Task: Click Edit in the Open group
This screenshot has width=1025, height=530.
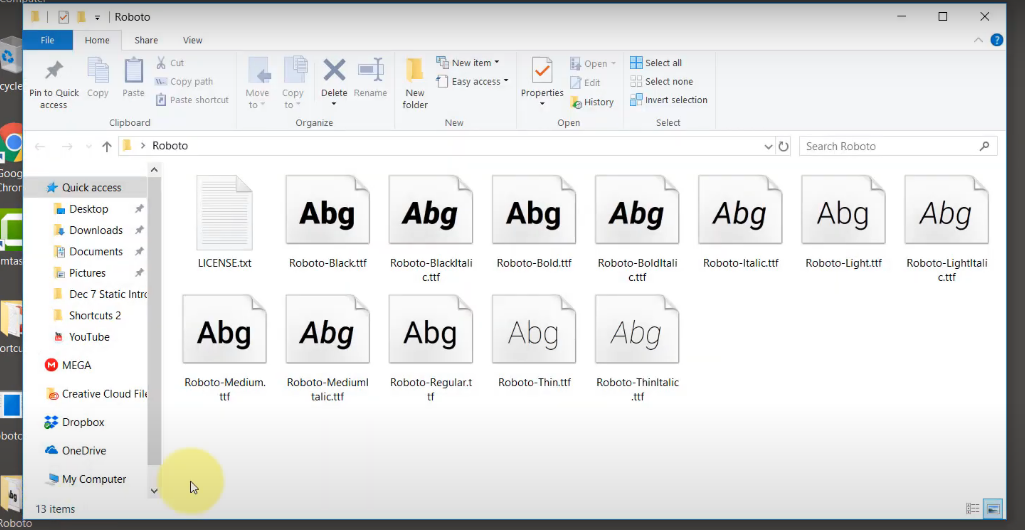Action: 585,82
